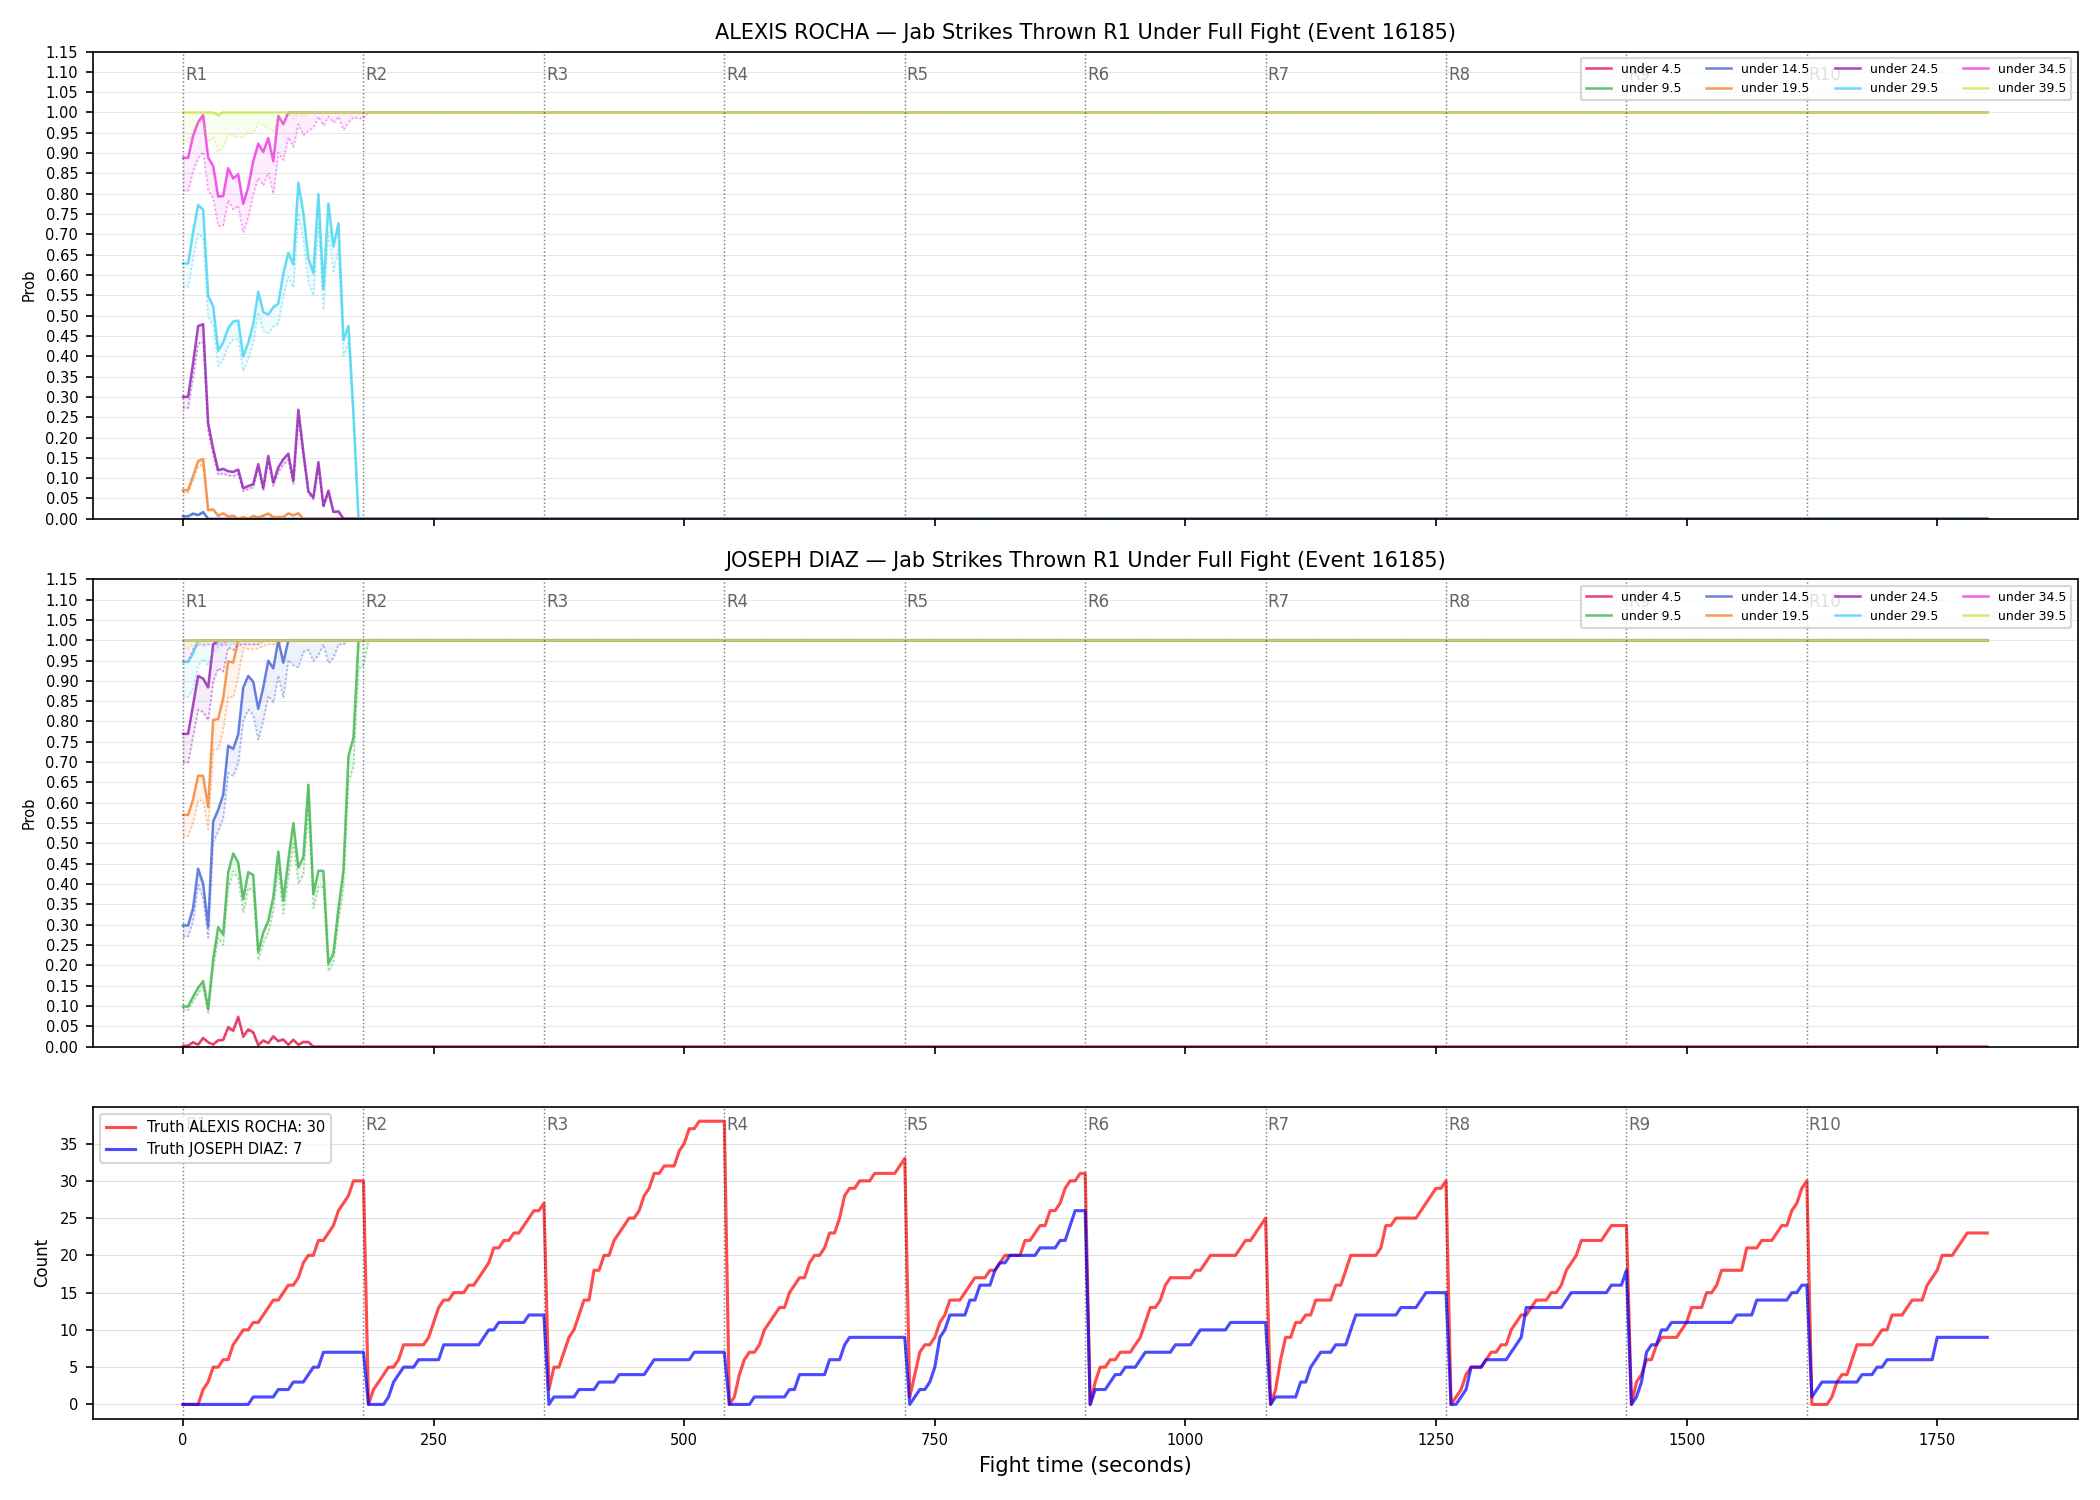Click the R10 round marker in the Count chart
Viewport: 2100px width, 1500px height.
coord(1824,1124)
